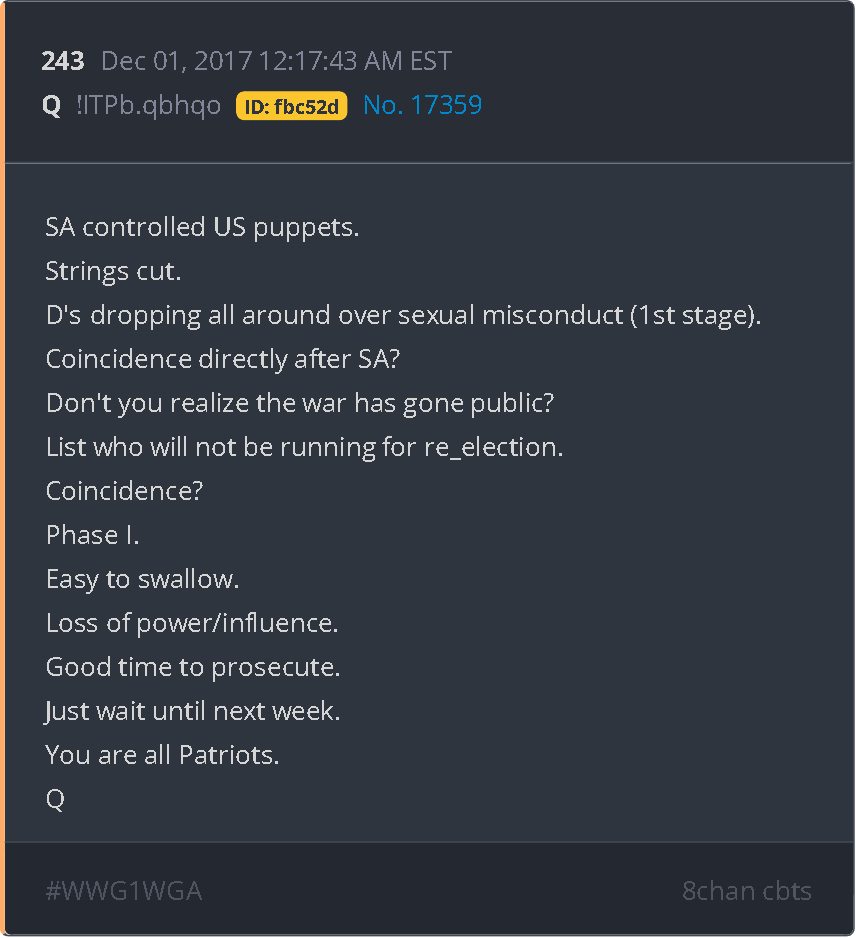Click the author name Q in header
Image resolution: width=856 pixels, height=938 pixels.
pyautogui.click(x=52, y=106)
